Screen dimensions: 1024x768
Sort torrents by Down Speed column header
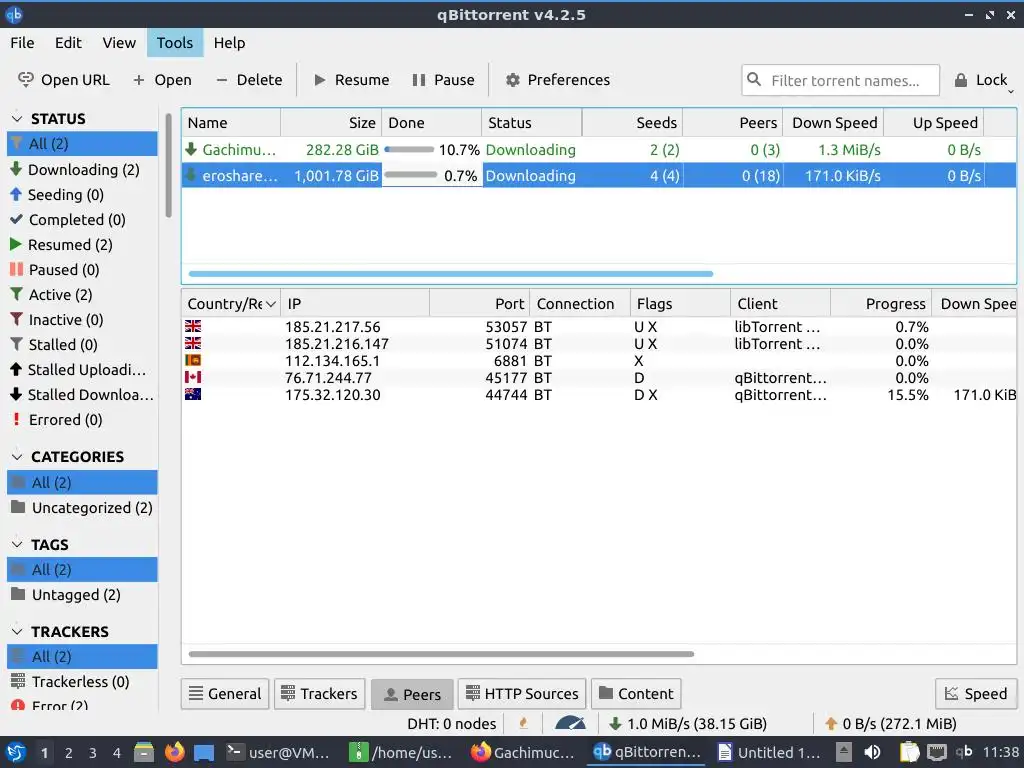click(x=834, y=123)
